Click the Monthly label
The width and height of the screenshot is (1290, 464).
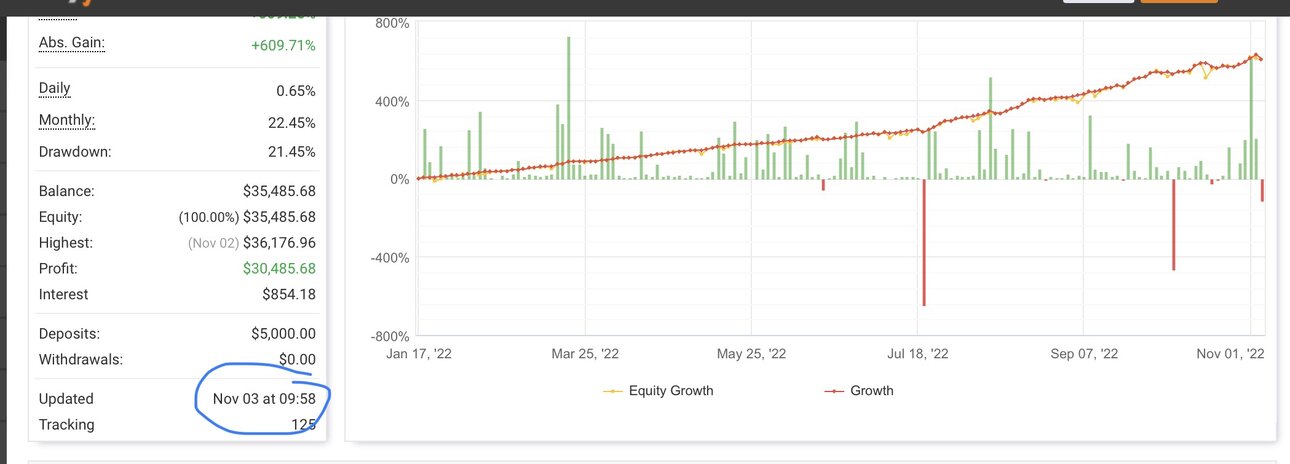tap(67, 120)
